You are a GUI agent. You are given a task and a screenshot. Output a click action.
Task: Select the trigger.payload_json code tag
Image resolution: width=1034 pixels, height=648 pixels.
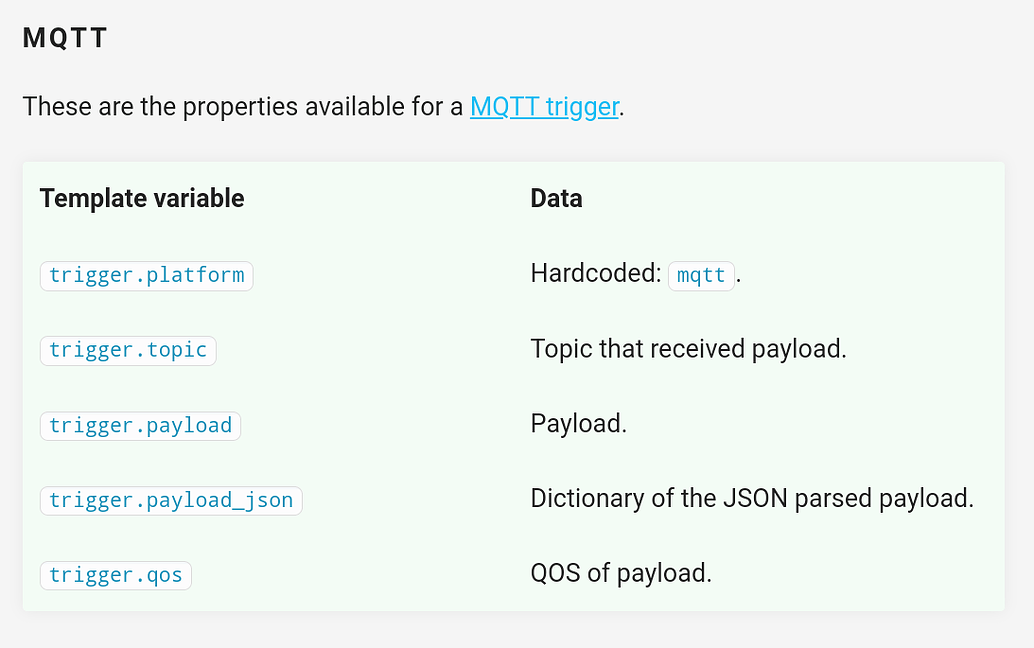(x=171, y=500)
